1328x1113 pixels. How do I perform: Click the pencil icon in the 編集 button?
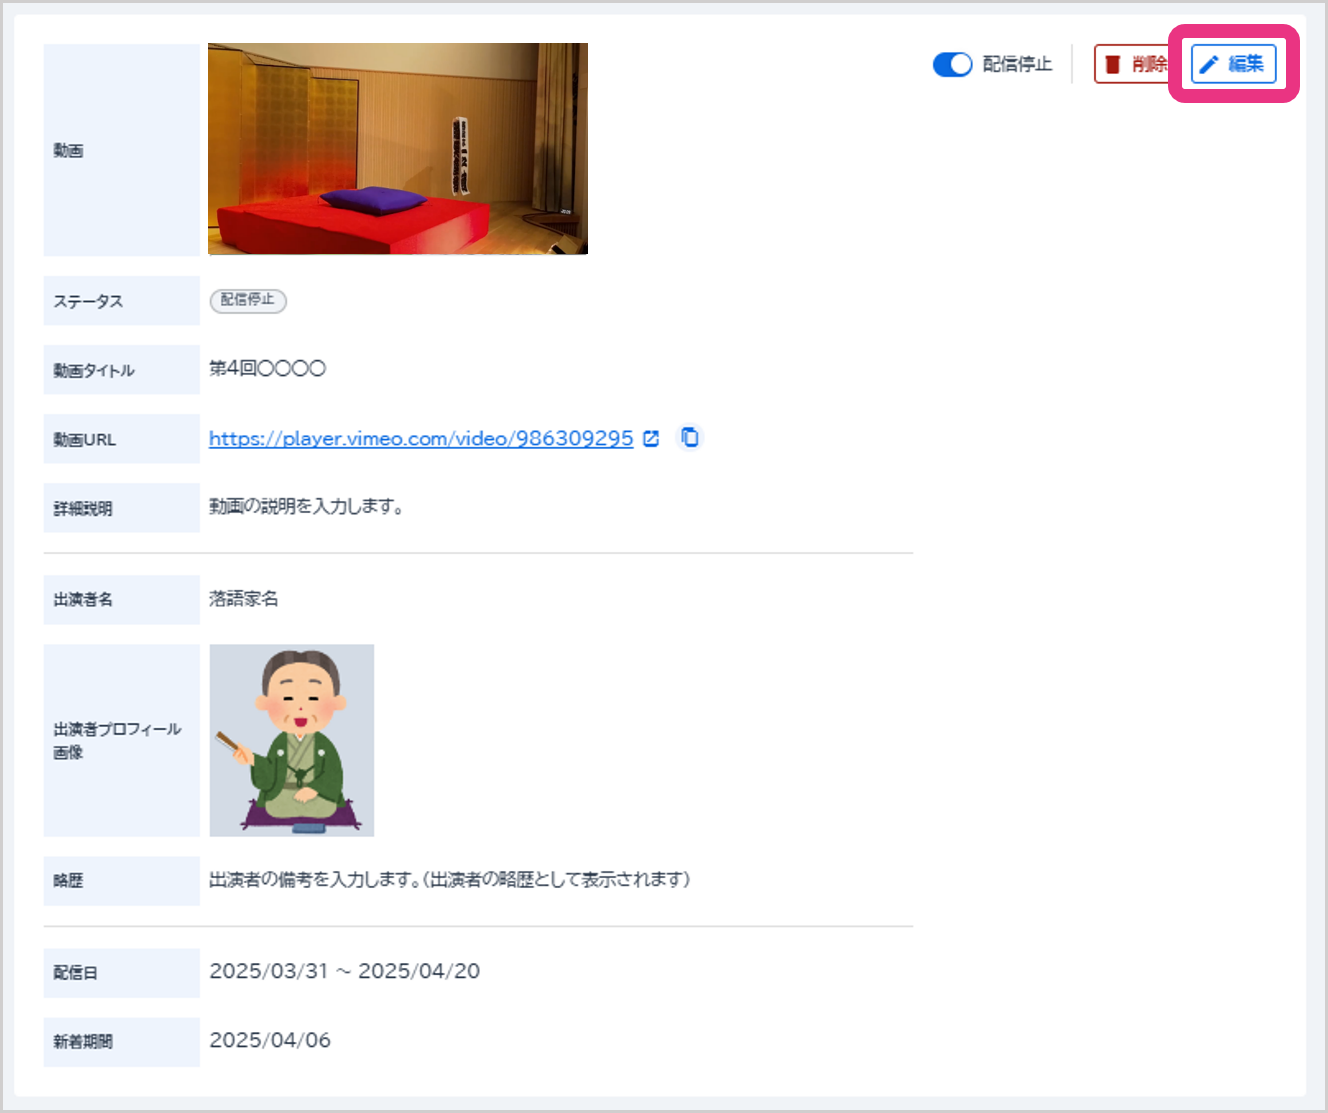point(1209,65)
